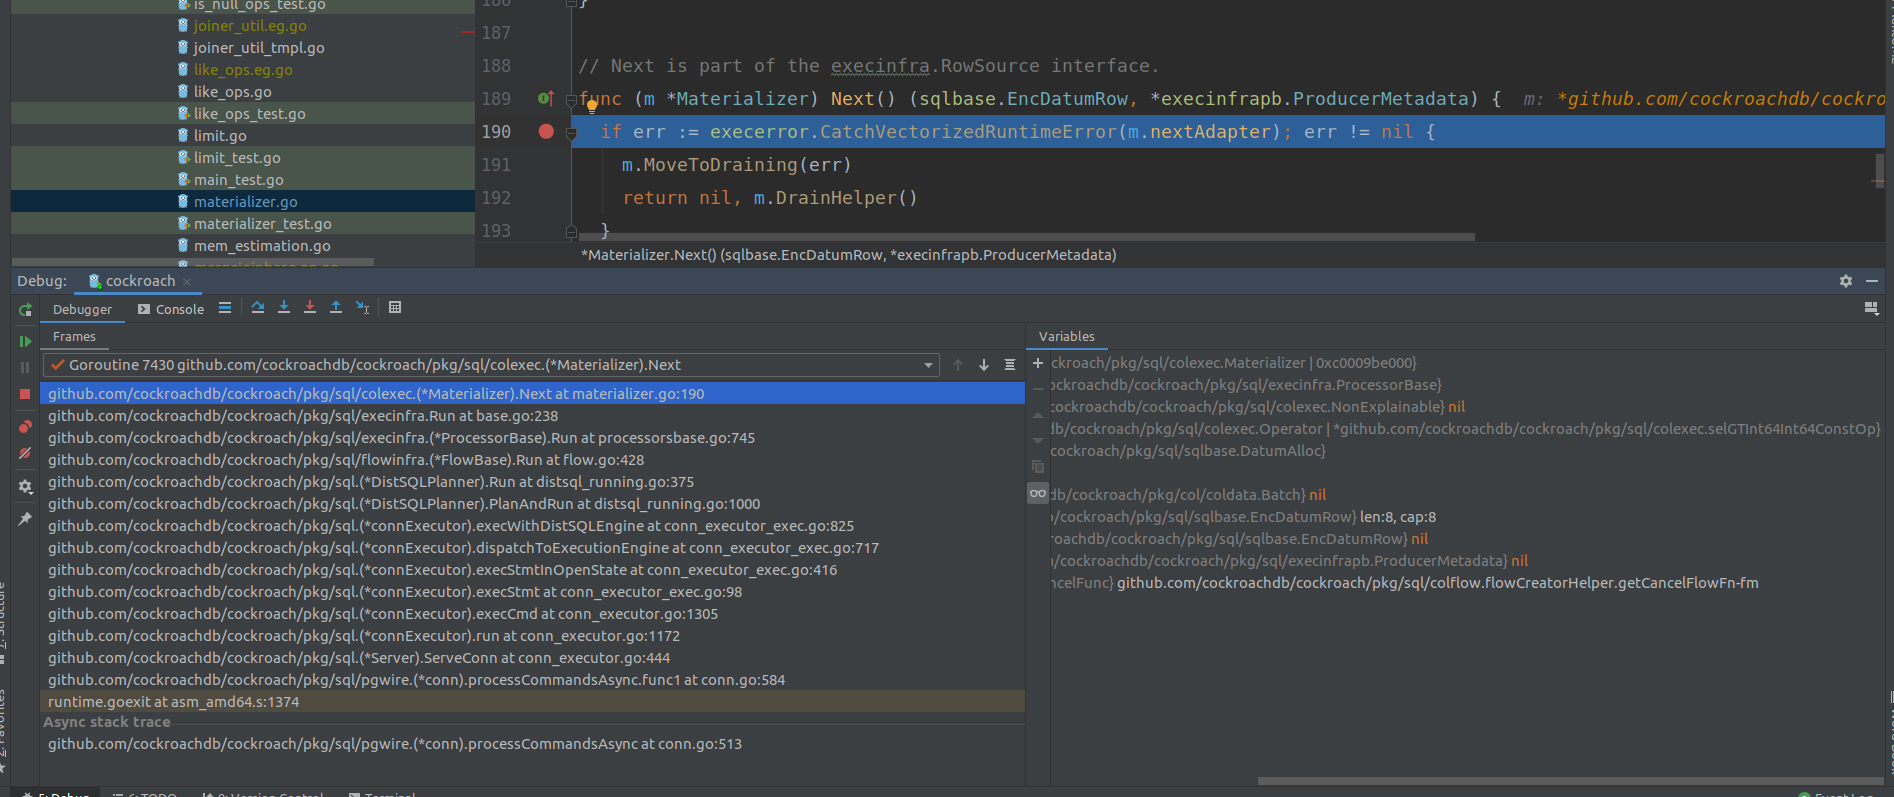Screen dimensions: 1894x797
Task: Click the execinfra link in the code comment
Action: coord(880,66)
